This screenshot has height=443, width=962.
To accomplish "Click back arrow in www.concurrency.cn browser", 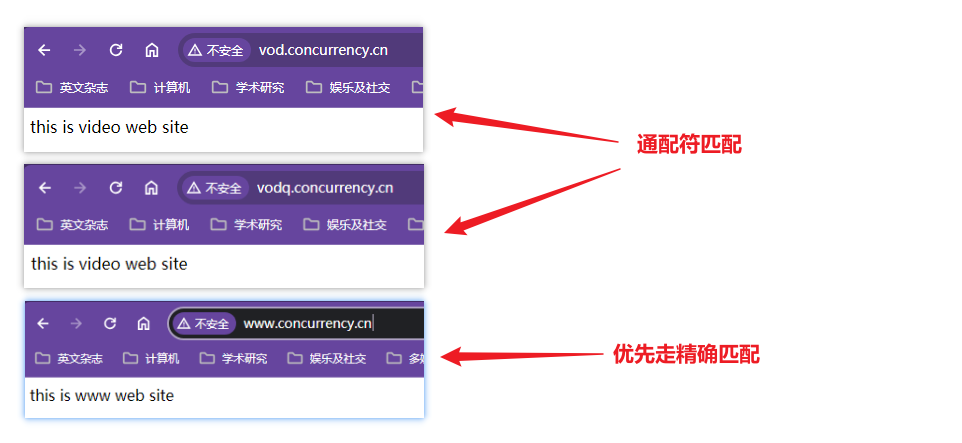I will point(42,323).
